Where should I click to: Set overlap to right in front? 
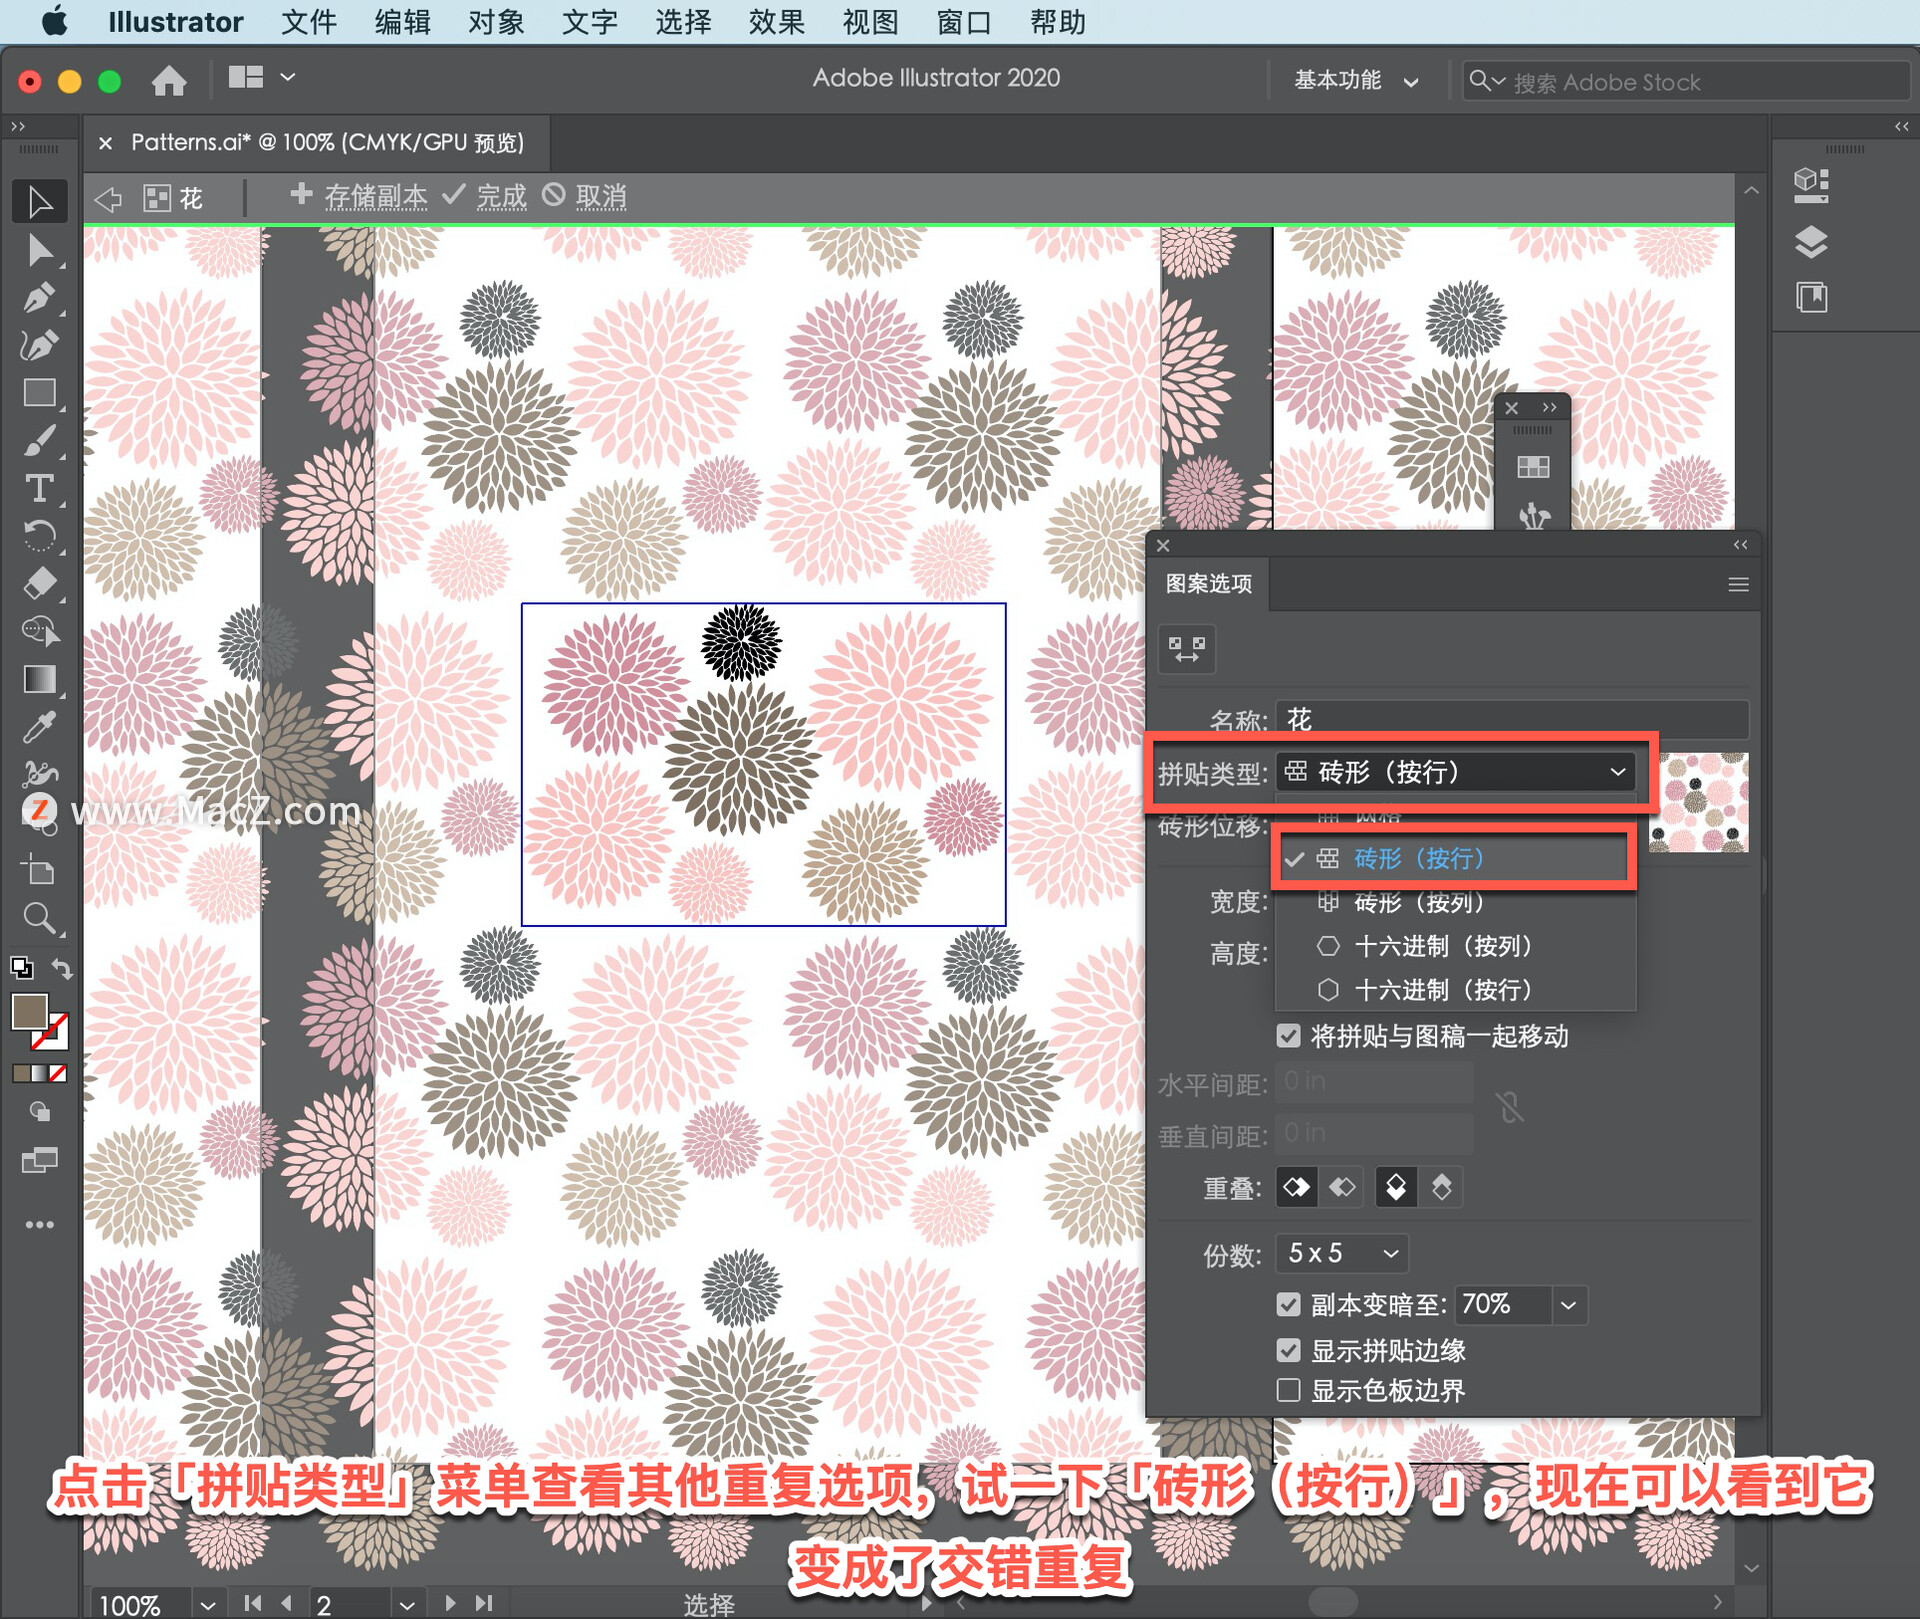click(1342, 1188)
